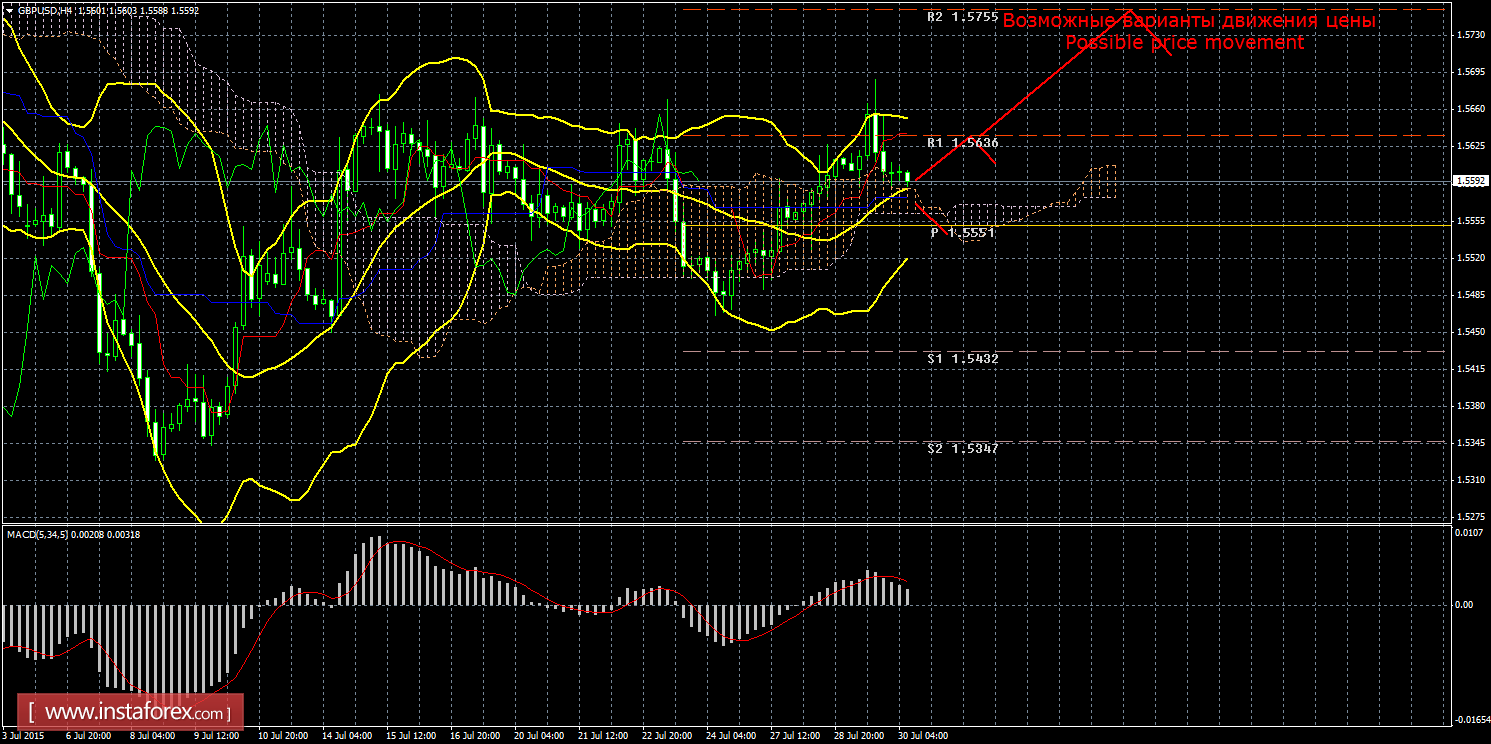
Task: Open the chart menu triangle beside GBPUSD,H4
Action: (x=9, y=9)
